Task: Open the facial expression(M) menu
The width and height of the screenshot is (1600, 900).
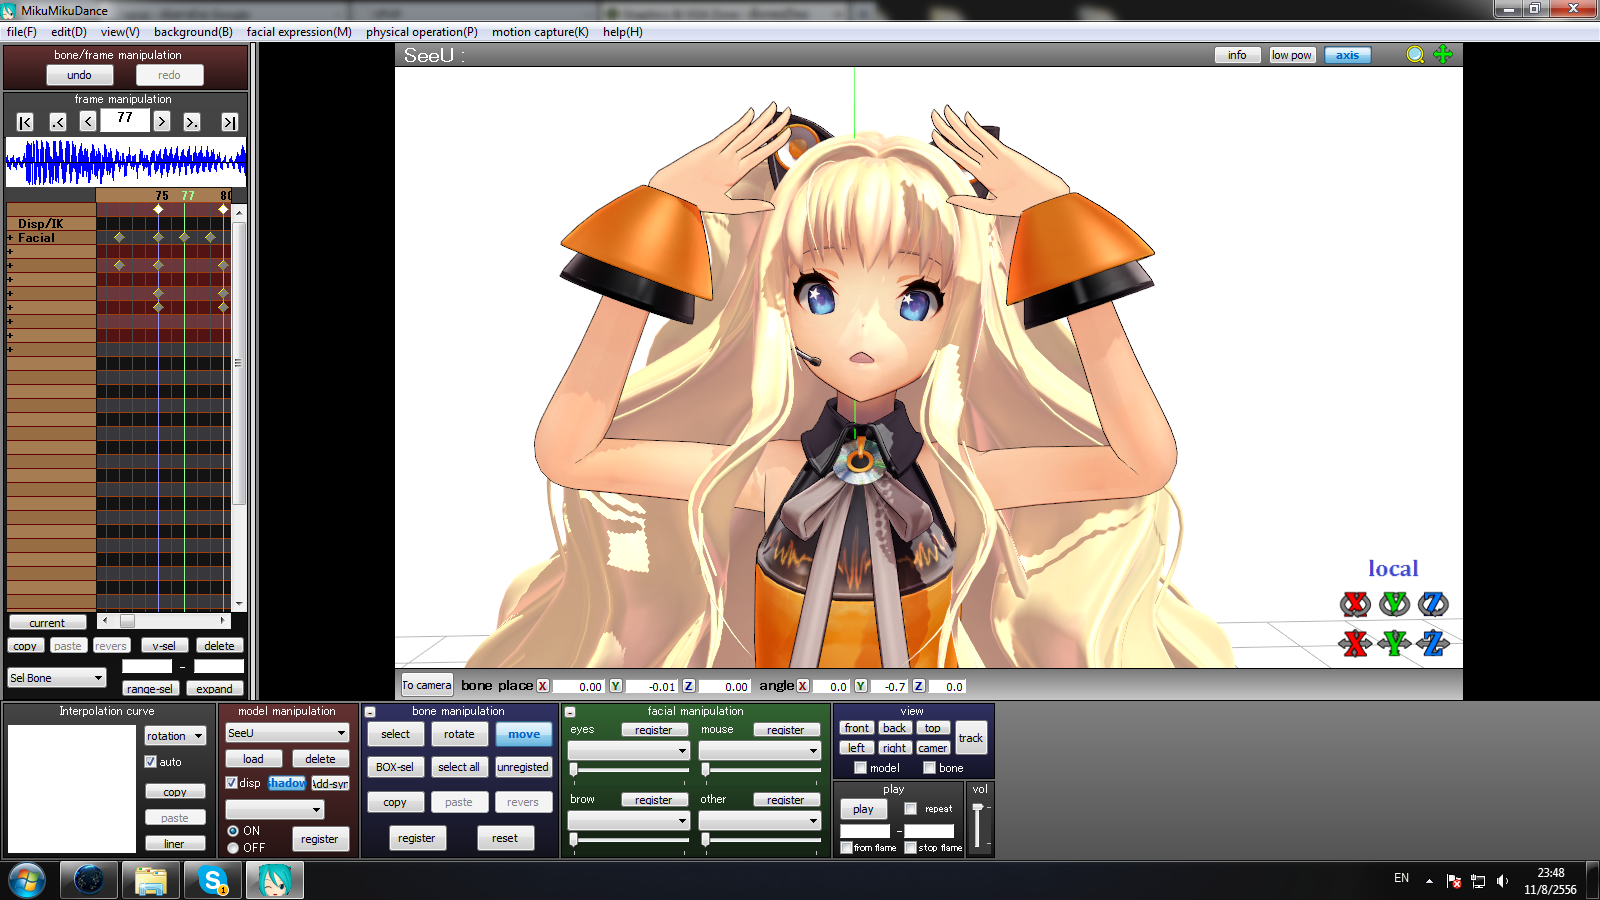Action: (x=299, y=32)
